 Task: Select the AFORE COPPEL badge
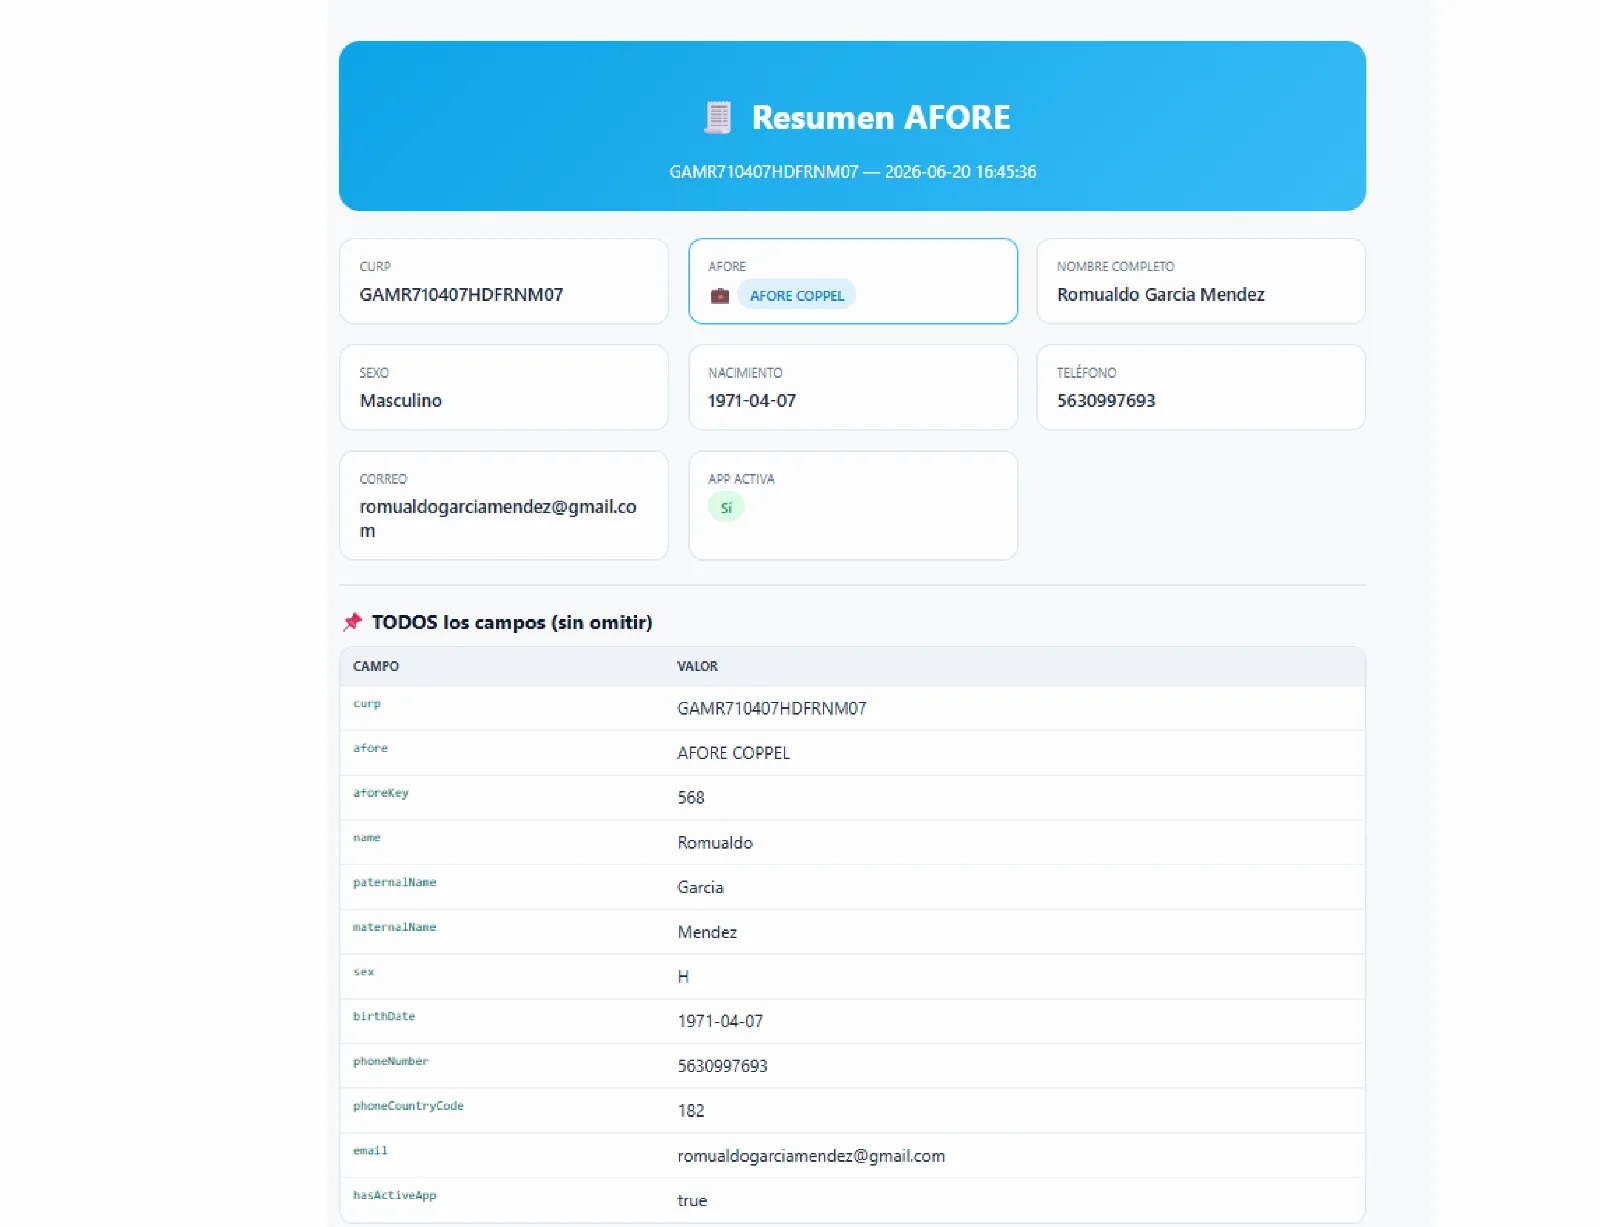pyautogui.click(x=796, y=295)
